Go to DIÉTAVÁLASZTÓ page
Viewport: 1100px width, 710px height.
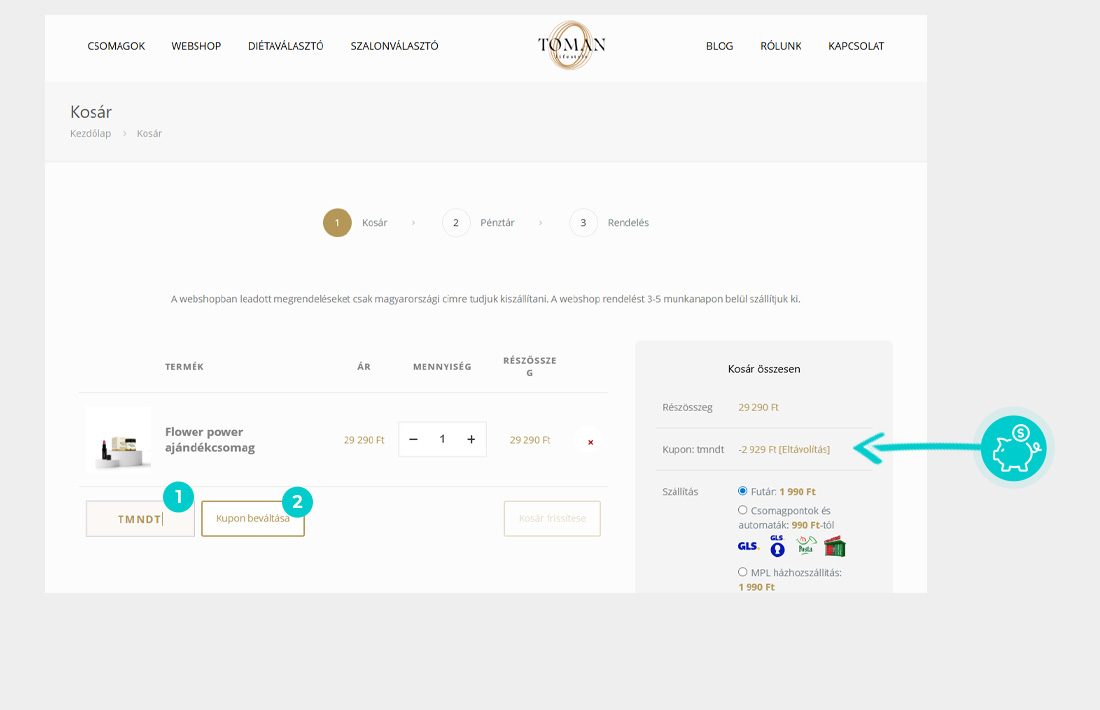click(x=285, y=46)
